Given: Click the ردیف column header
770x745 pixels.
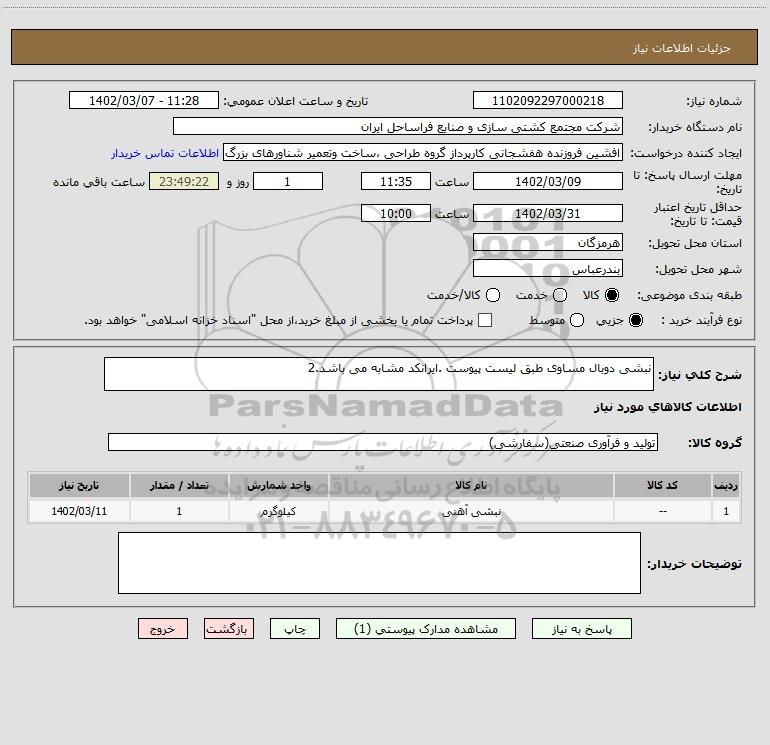Looking at the screenshot, I should coord(726,485).
